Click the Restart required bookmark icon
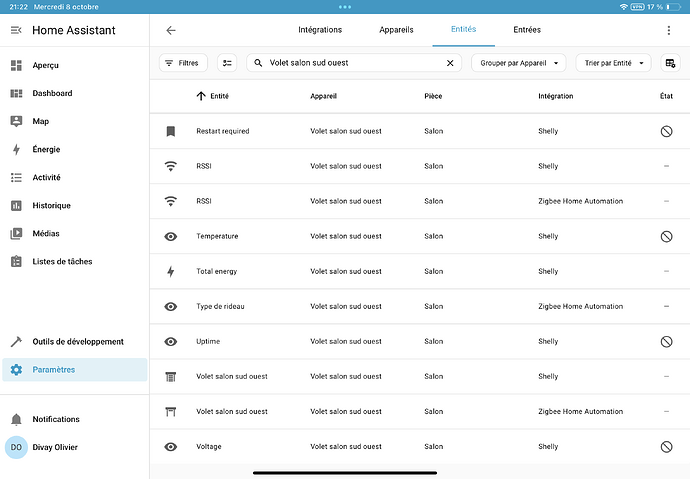 coord(171,131)
